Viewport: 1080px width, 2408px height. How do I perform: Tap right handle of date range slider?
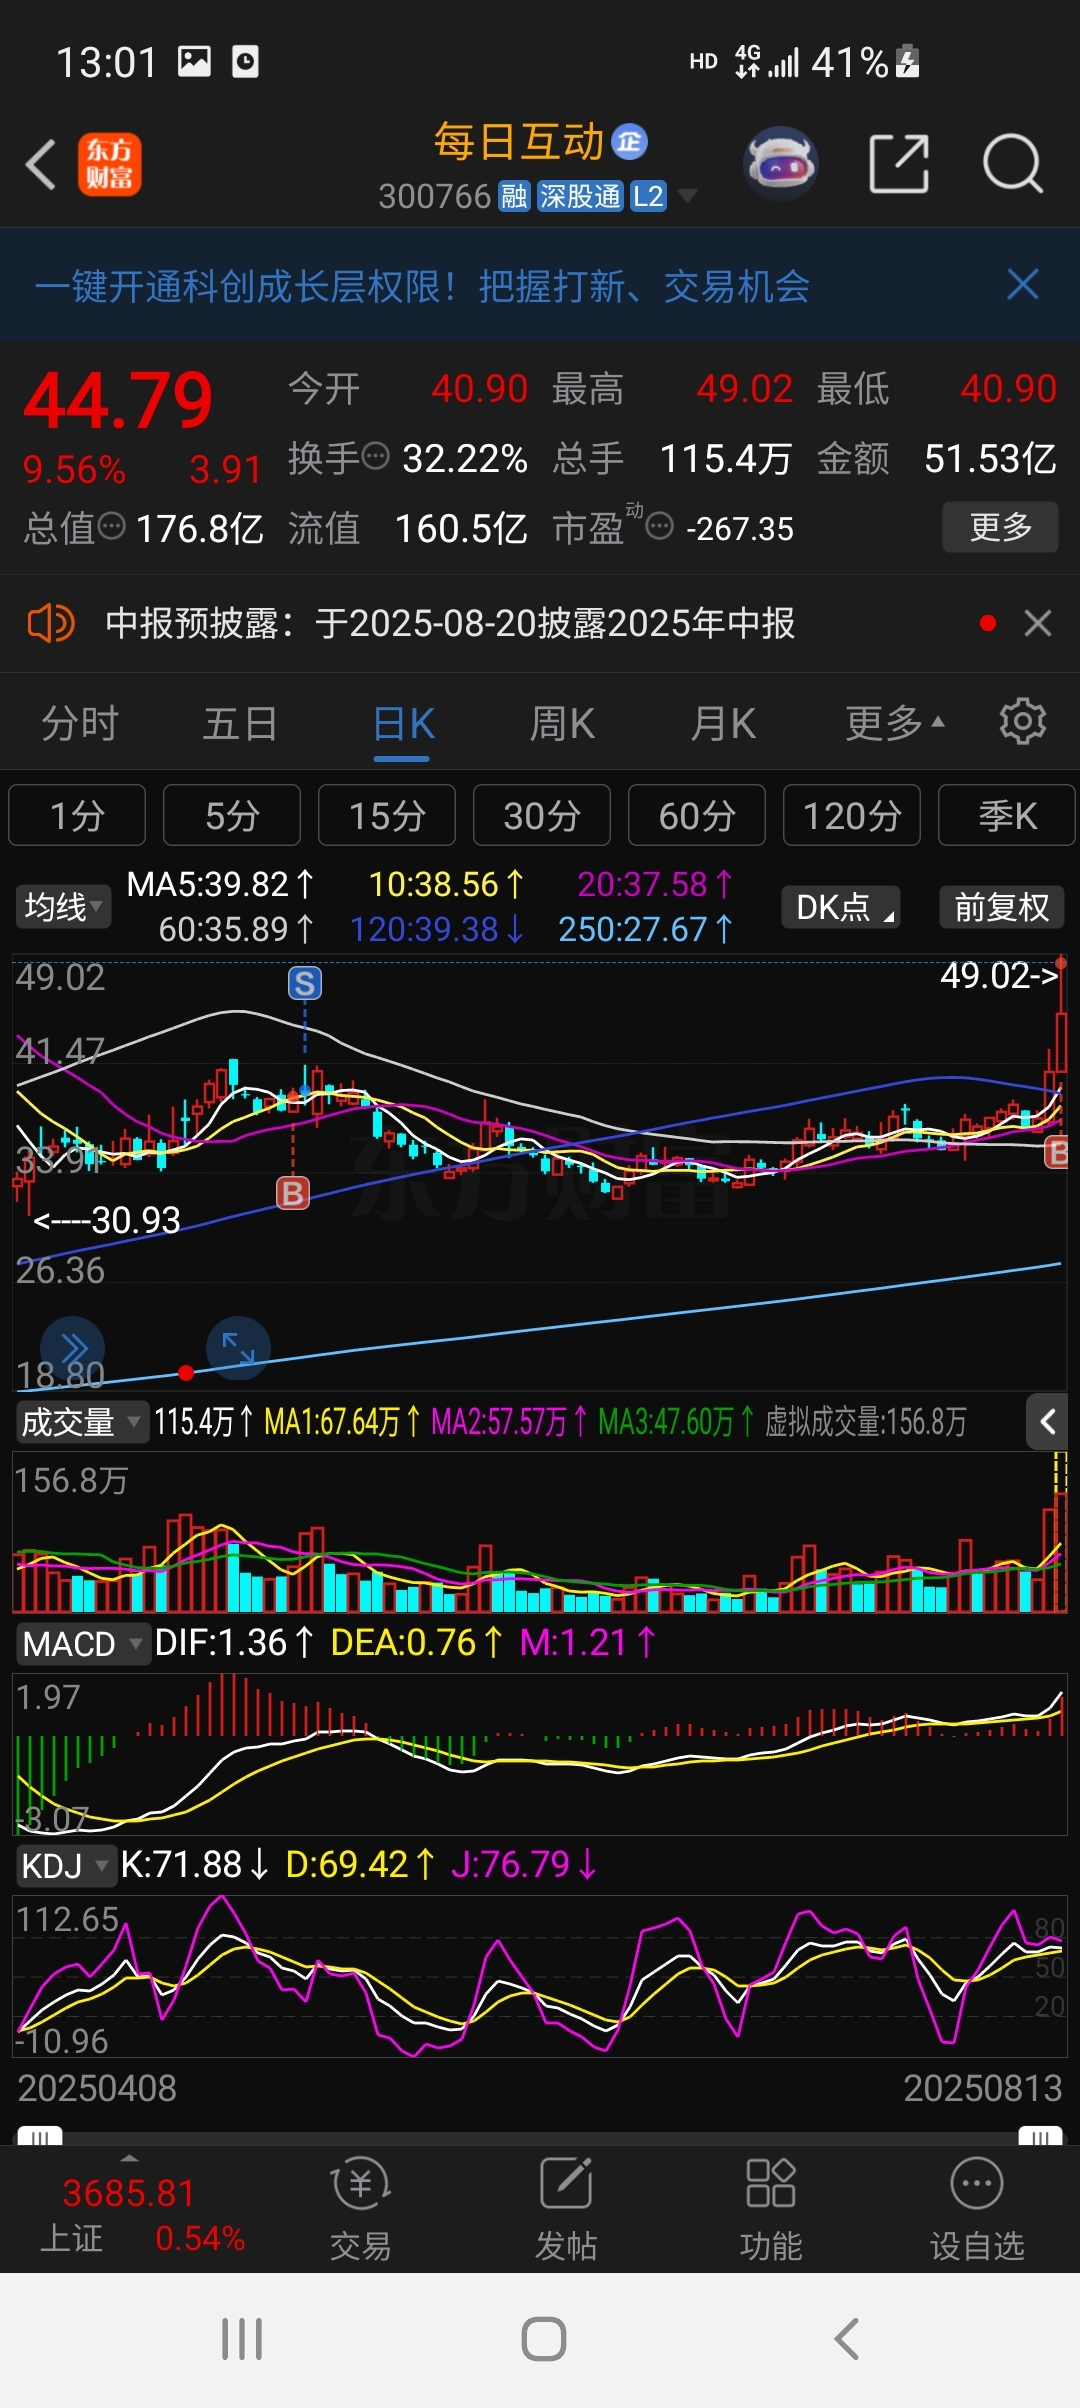(x=1040, y=2137)
